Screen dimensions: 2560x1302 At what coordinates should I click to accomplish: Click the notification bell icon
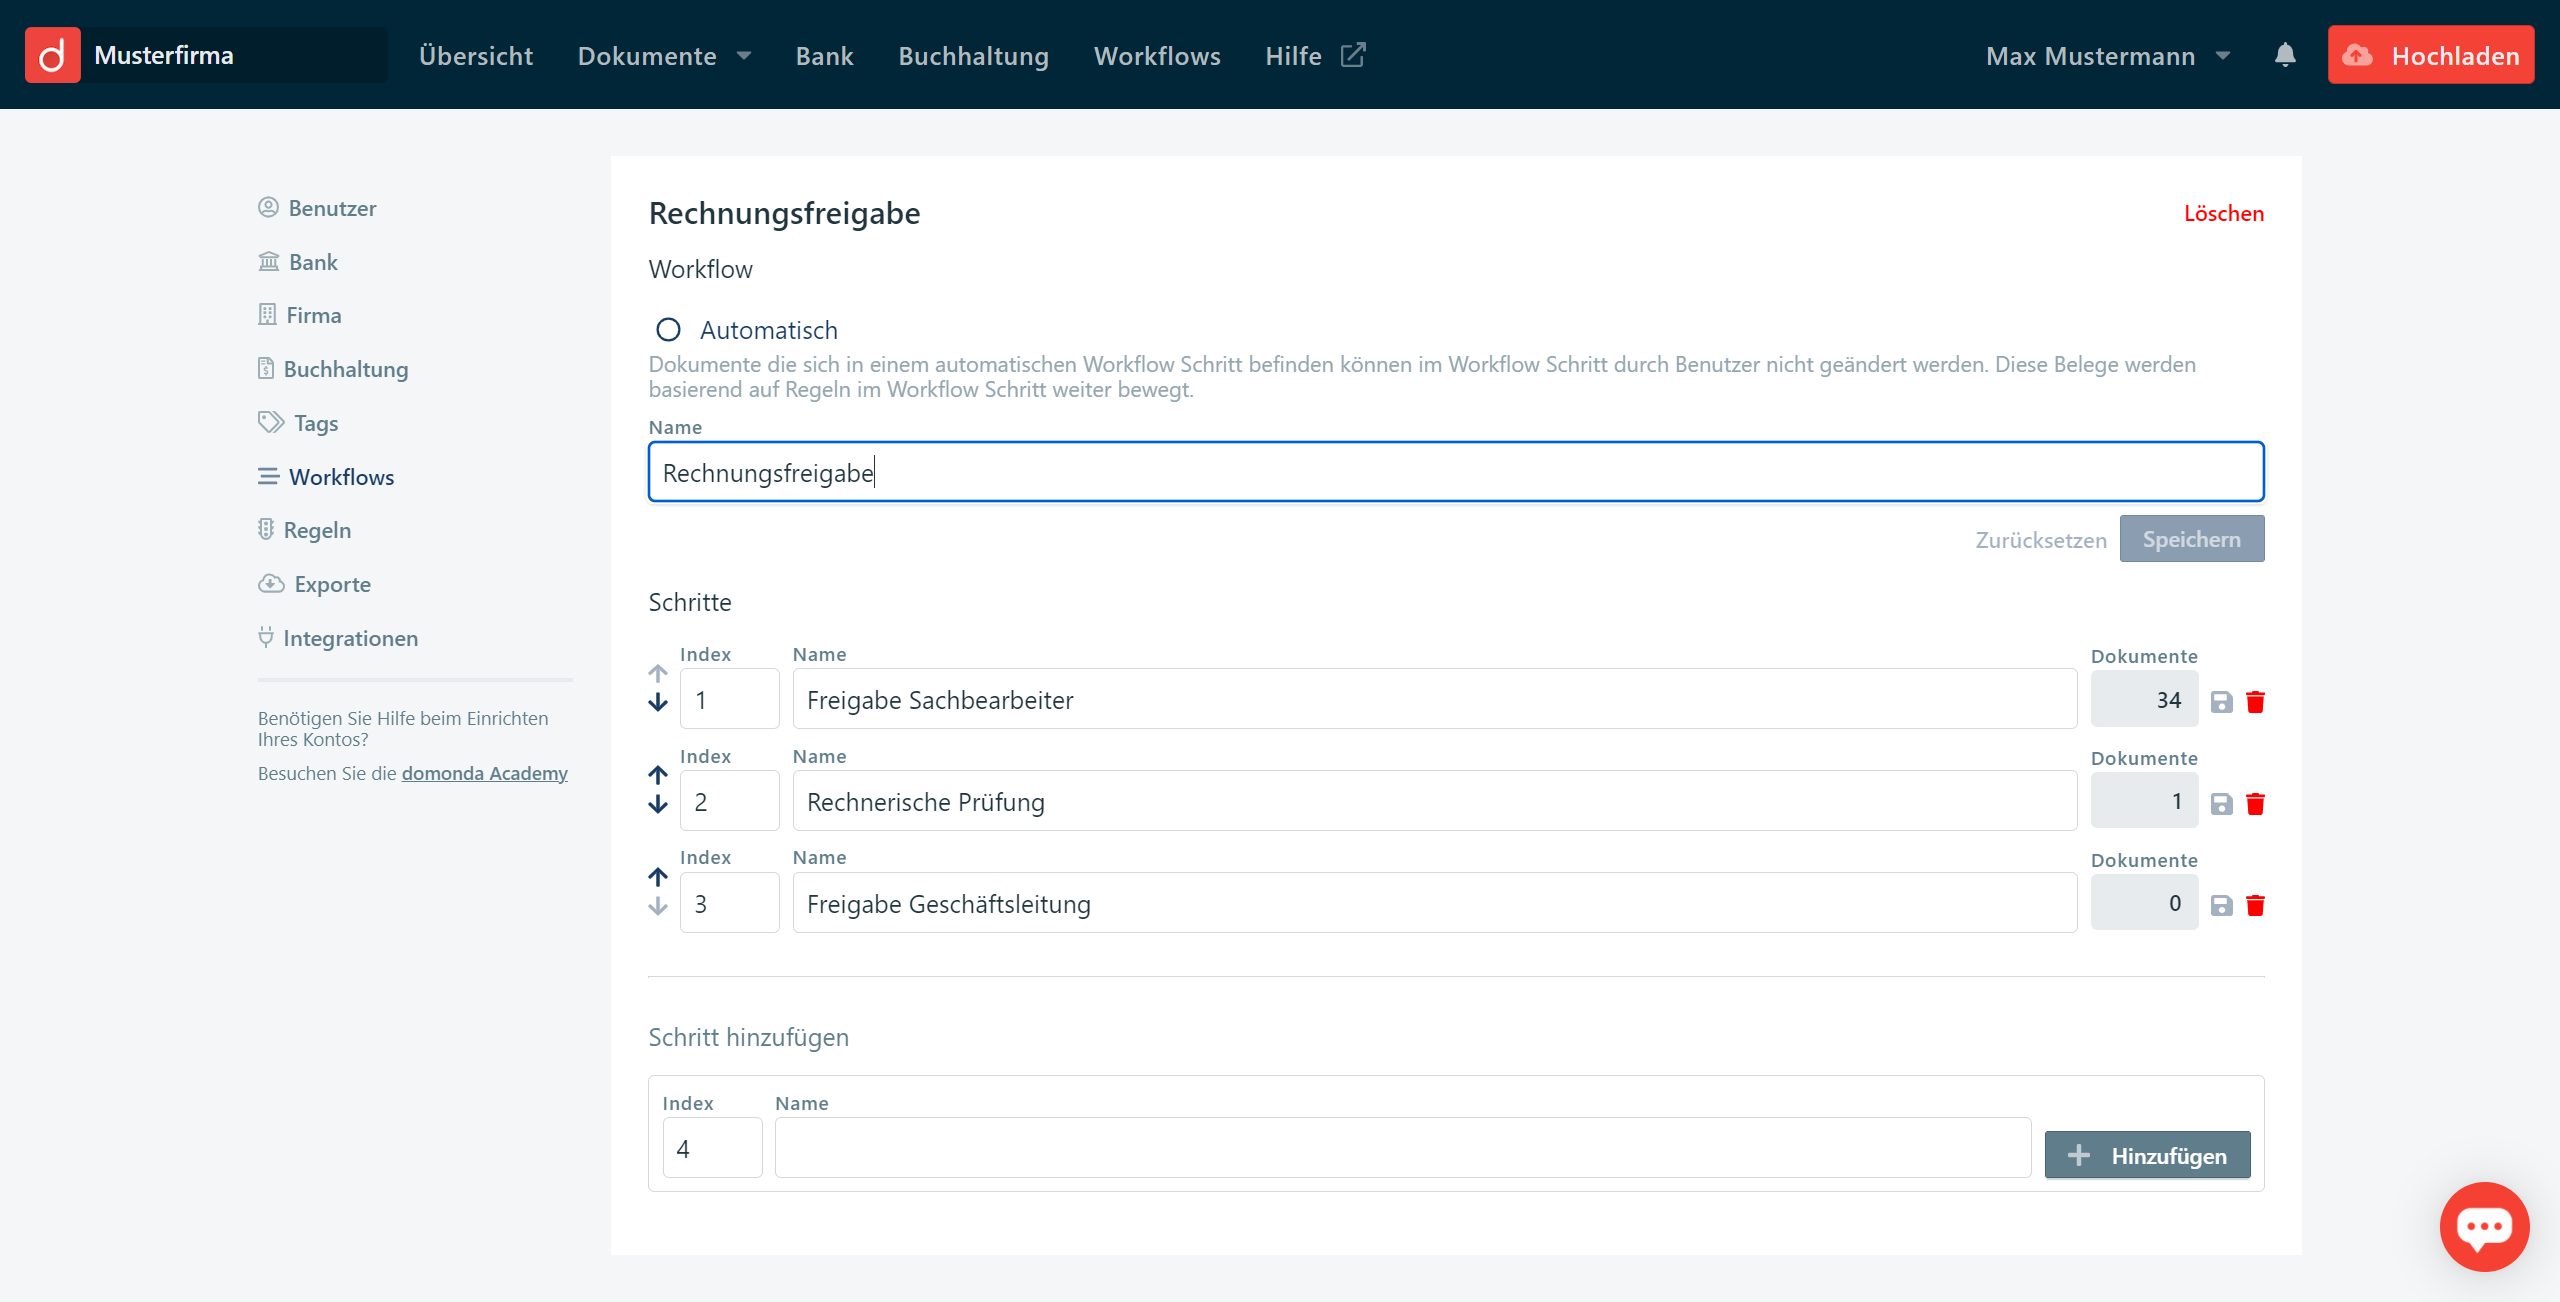point(2284,55)
